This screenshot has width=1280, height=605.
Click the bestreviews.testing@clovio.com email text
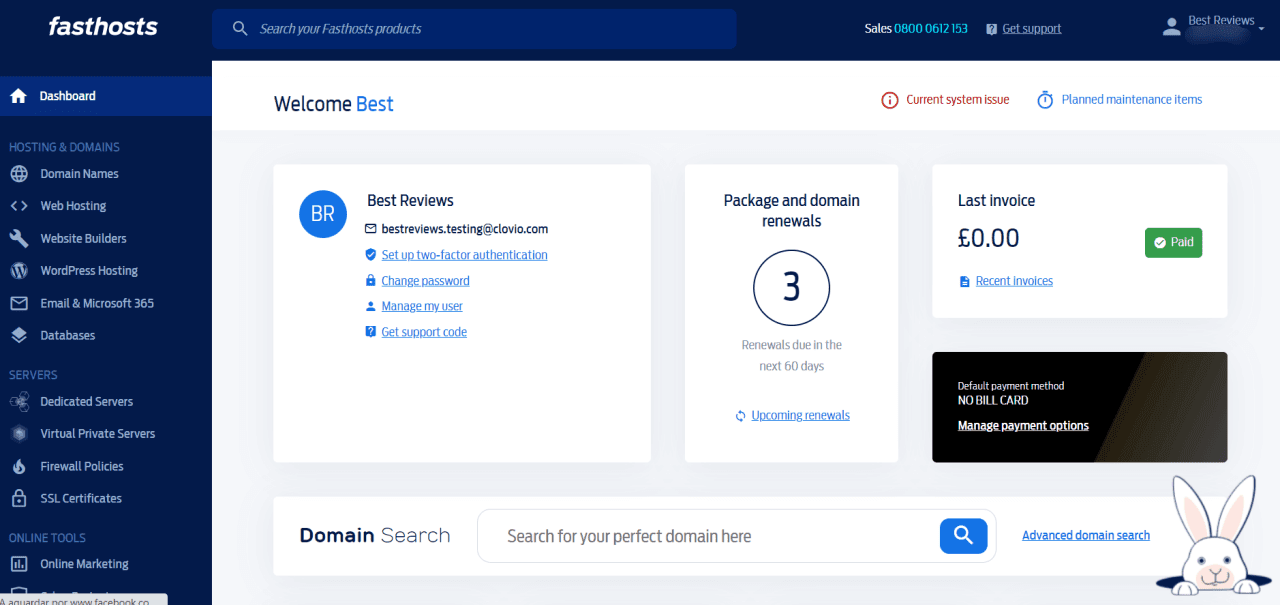coord(464,229)
